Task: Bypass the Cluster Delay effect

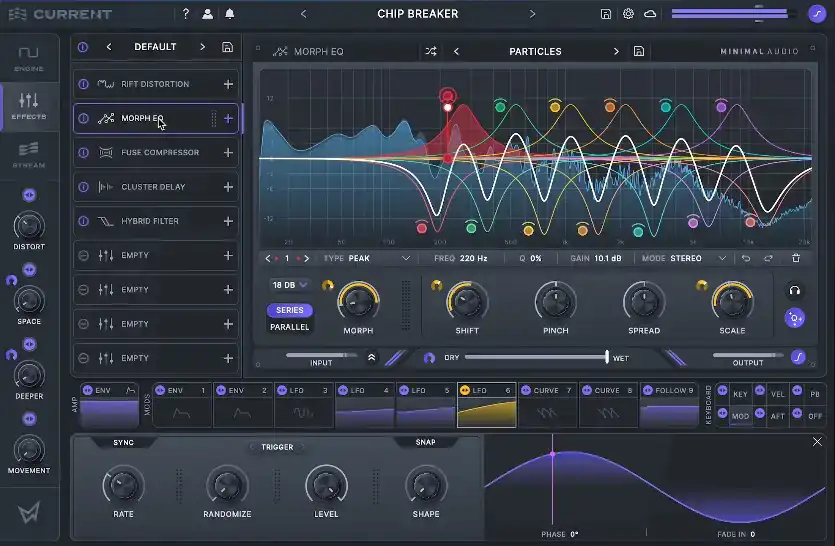Action: (x=84, y=187)
